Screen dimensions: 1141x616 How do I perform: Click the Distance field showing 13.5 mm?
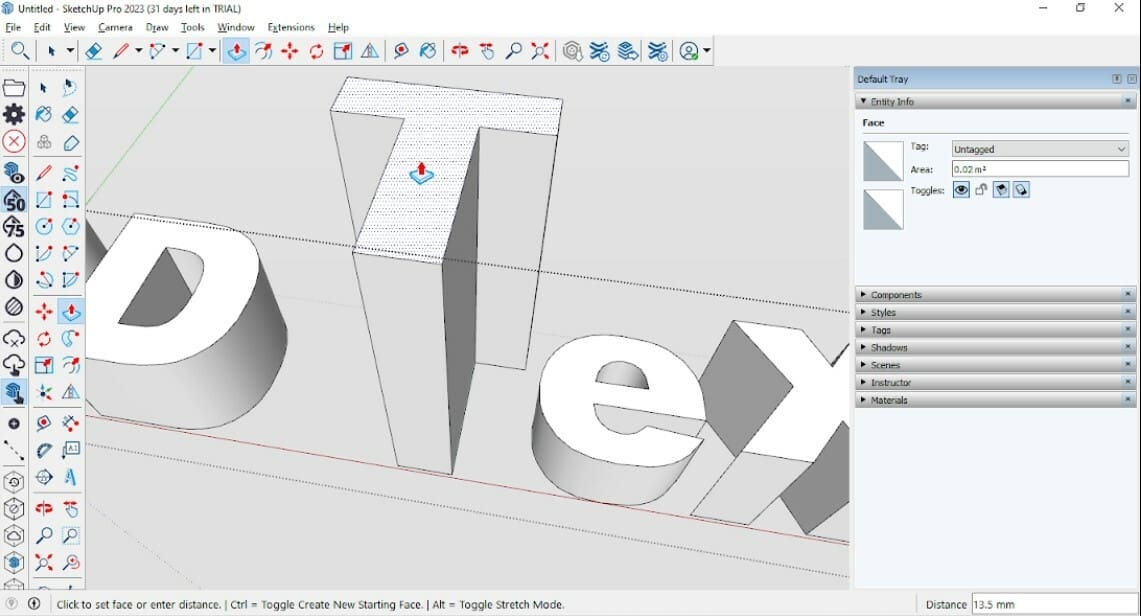coord(1054,604)
